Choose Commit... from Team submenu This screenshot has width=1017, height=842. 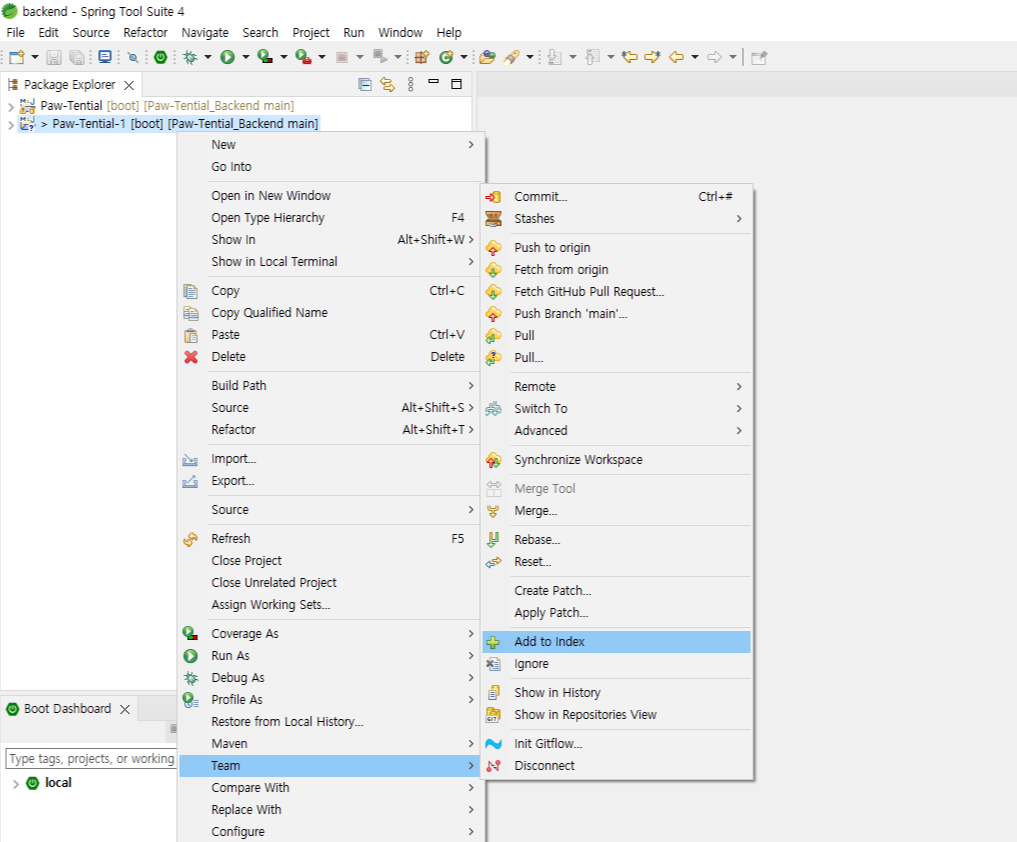pos(616,197)
